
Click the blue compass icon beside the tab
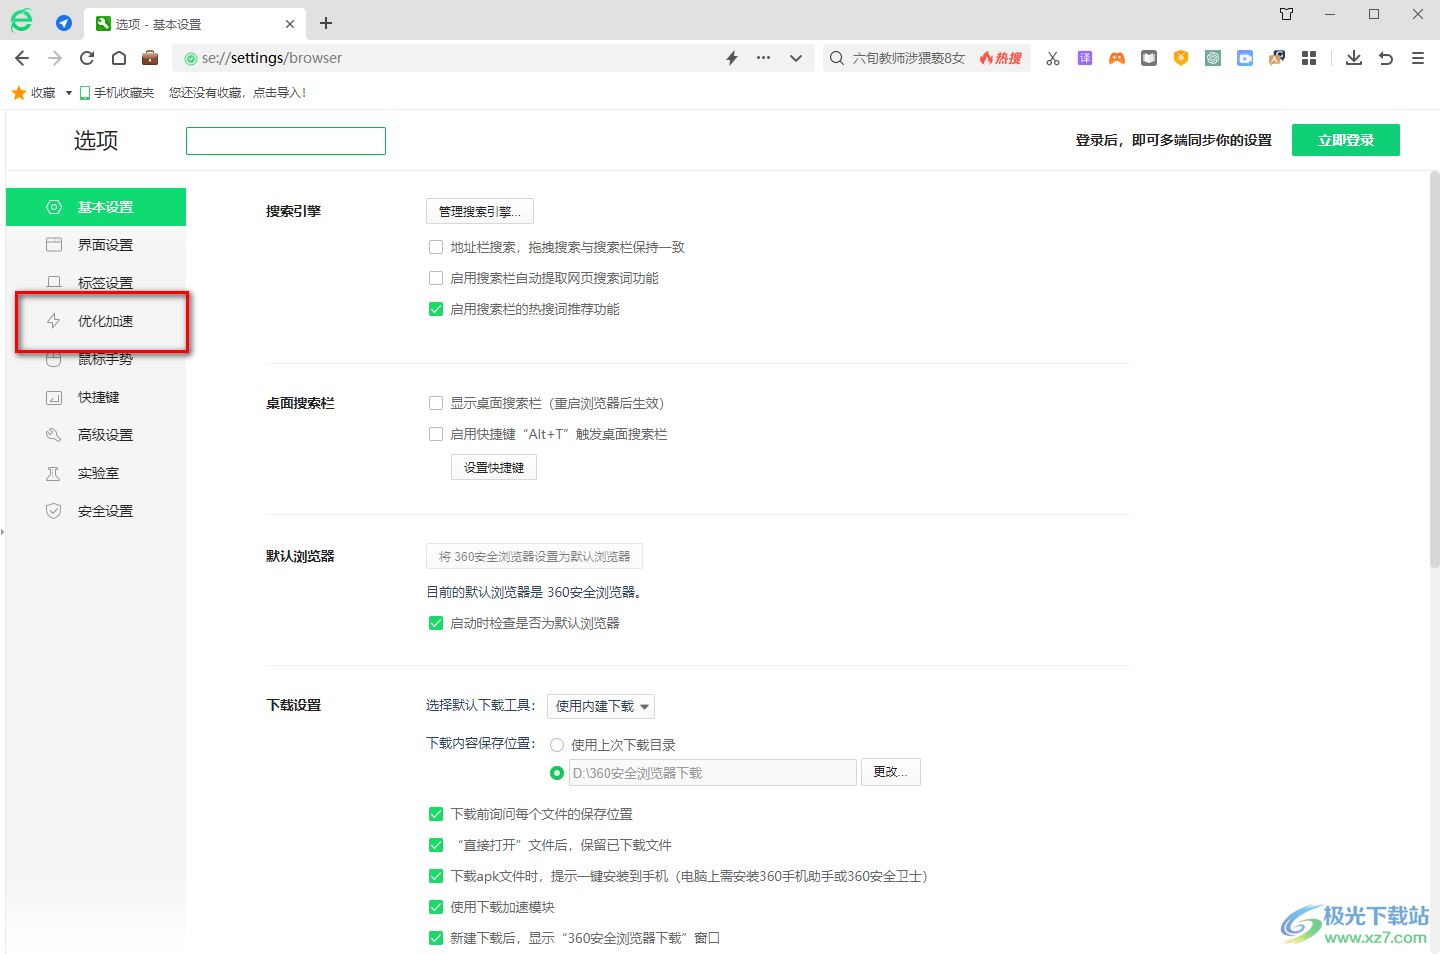64,23
